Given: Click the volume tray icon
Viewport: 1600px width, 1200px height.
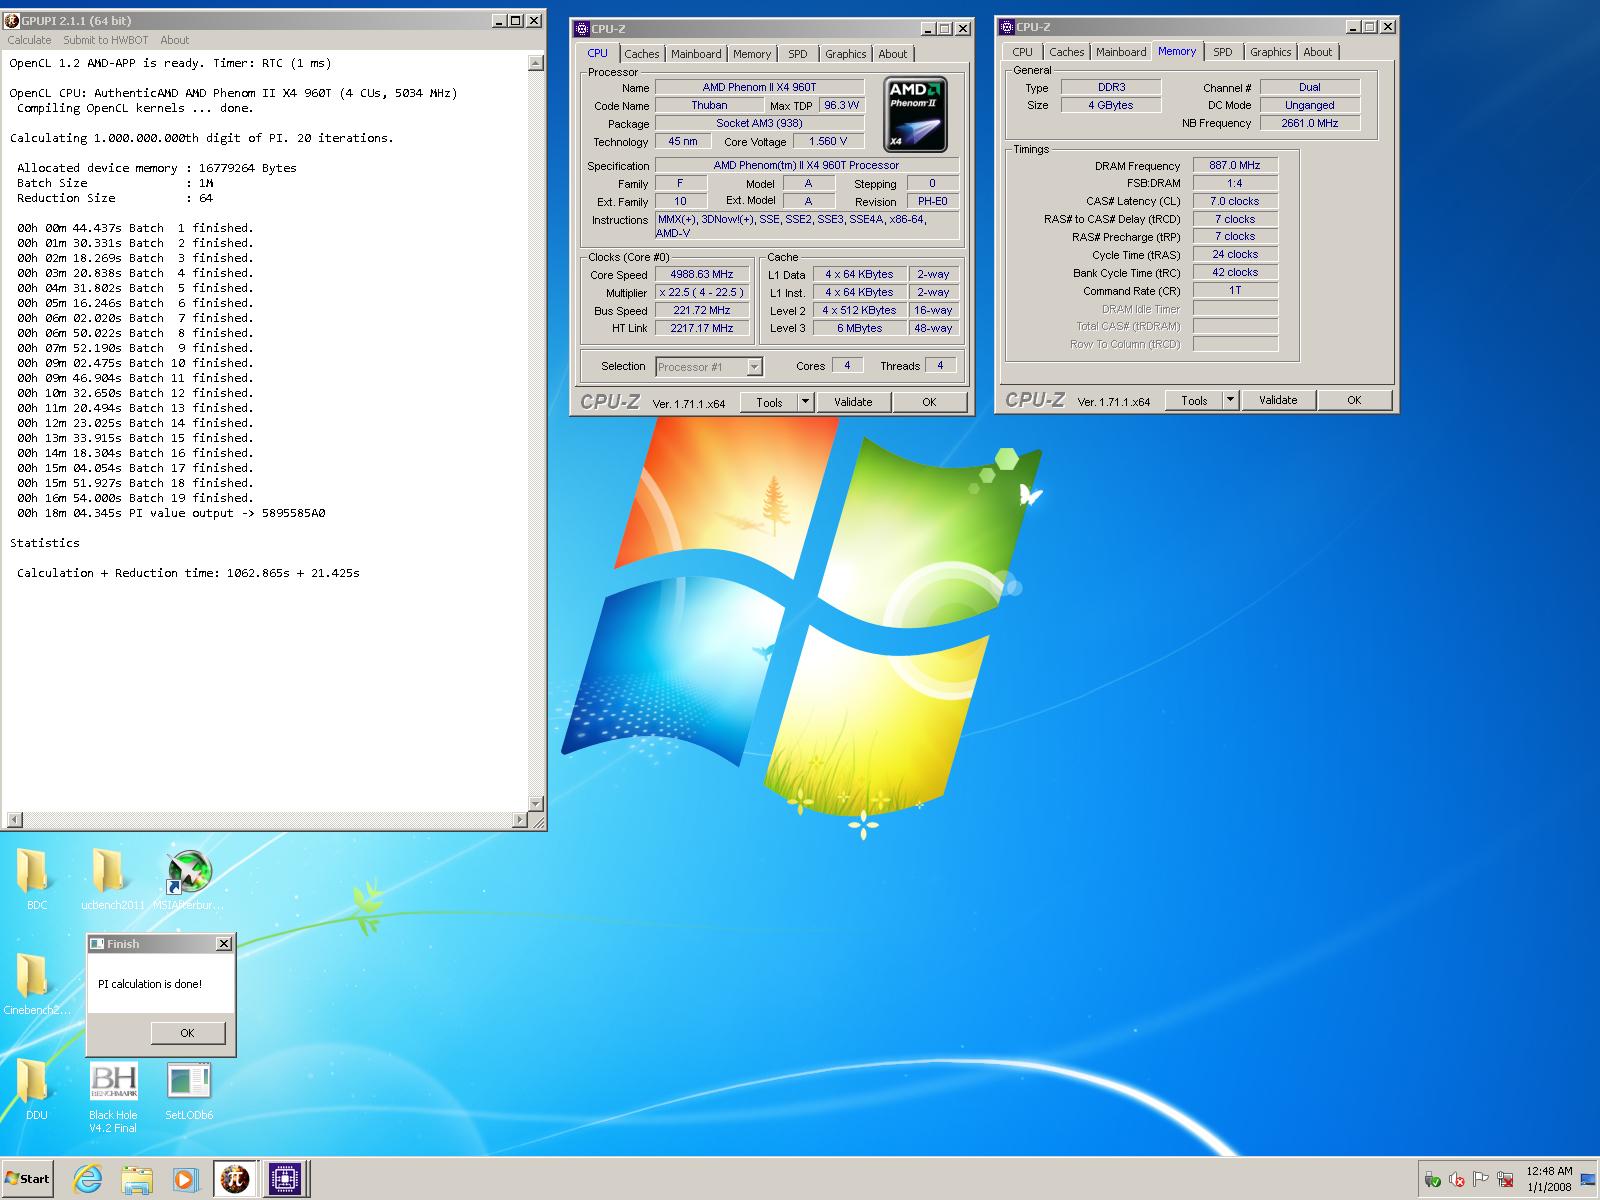Looking at the screenshot, I should pos(1456,1180).
